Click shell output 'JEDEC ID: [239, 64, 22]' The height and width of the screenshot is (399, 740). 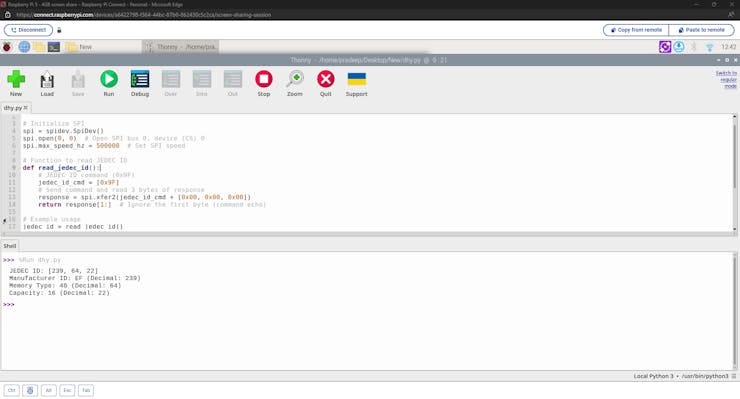53,271
